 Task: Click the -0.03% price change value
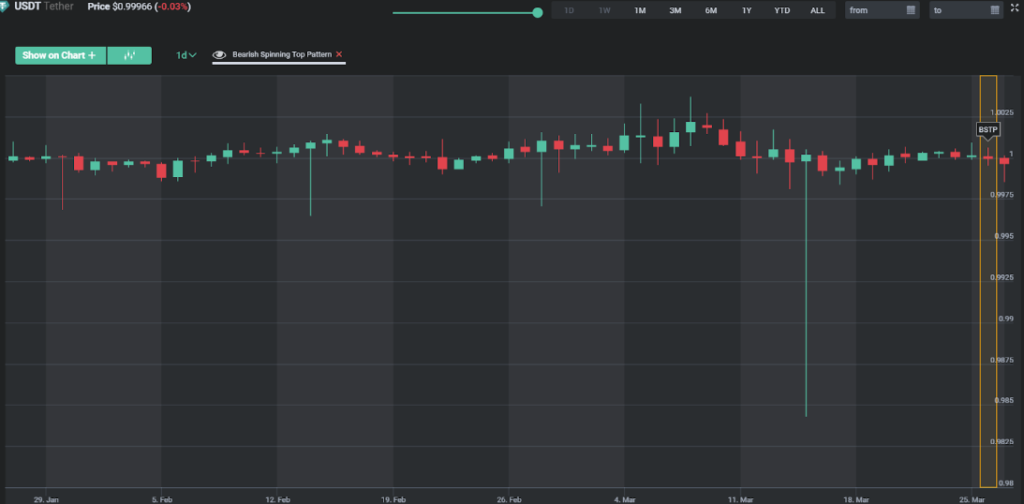pyautogui.click(x=172, y=7)
